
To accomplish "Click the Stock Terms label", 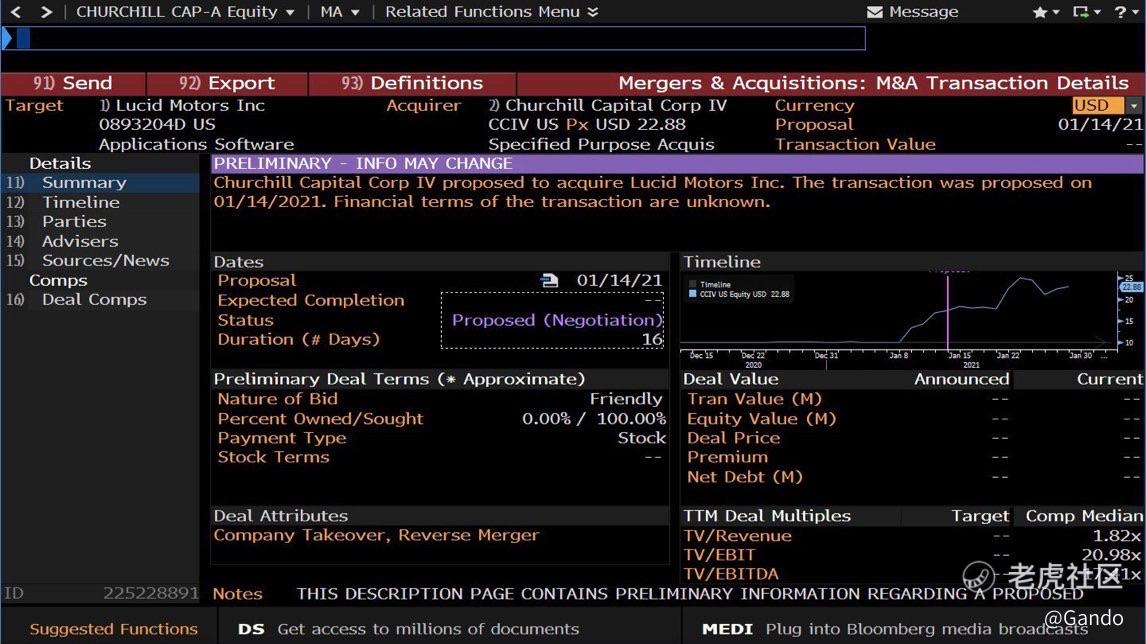I will (x=273, y=458).
